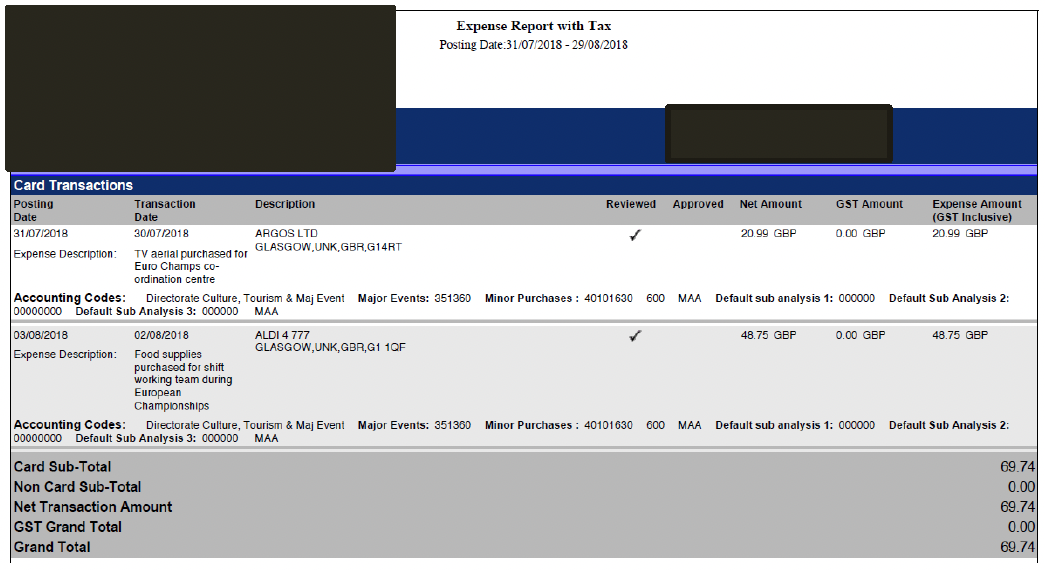Click the 'ALDI 4 777' description
Viewport: 1045px width, 570px height.
(282, 335)
